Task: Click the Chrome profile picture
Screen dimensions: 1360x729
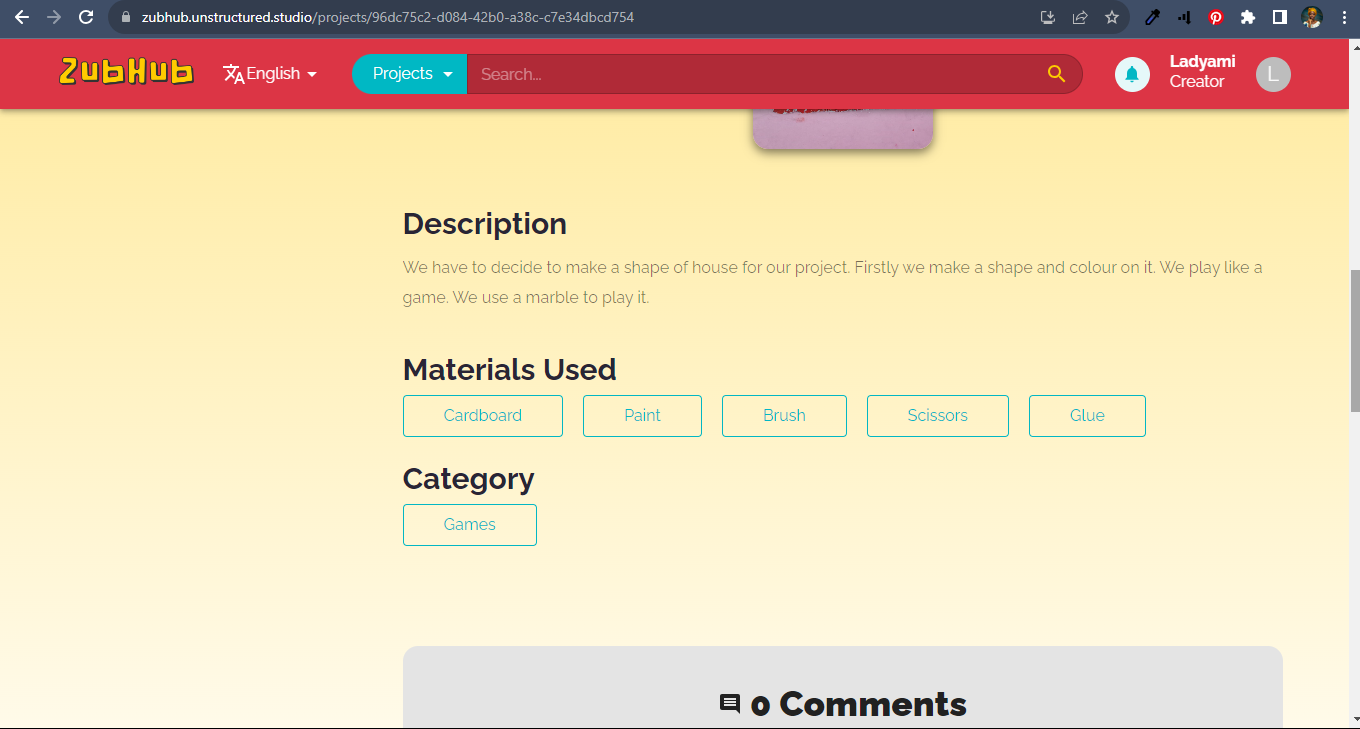Action: (1311, 17)
